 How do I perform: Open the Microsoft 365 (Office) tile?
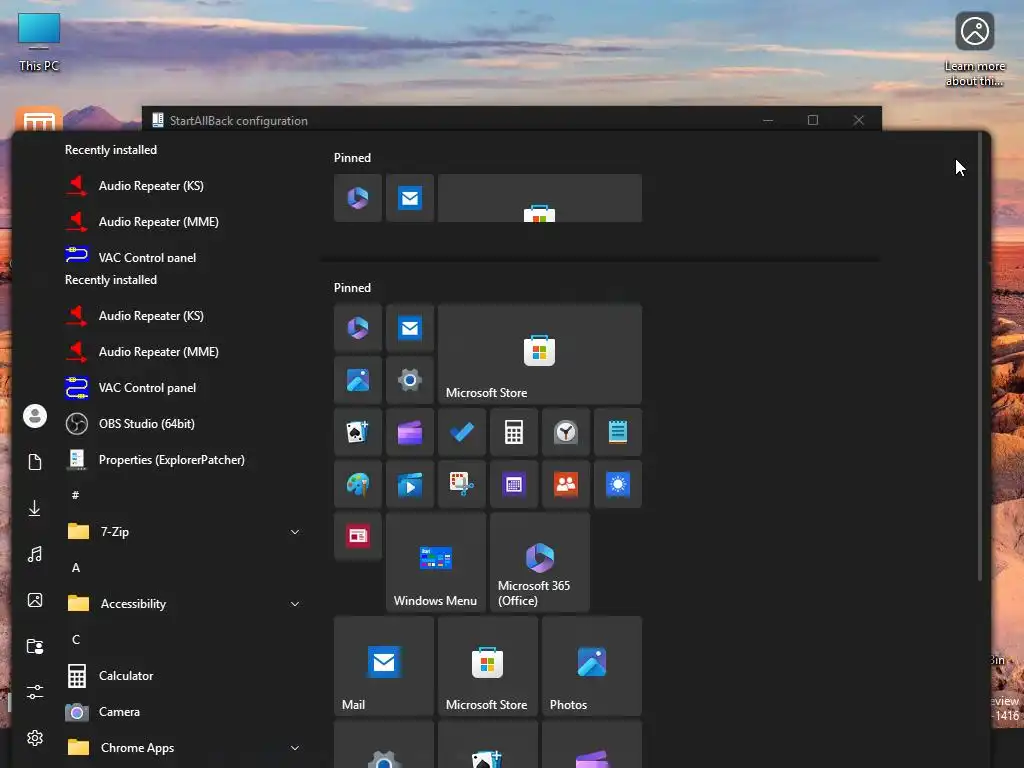click(539, 562)
